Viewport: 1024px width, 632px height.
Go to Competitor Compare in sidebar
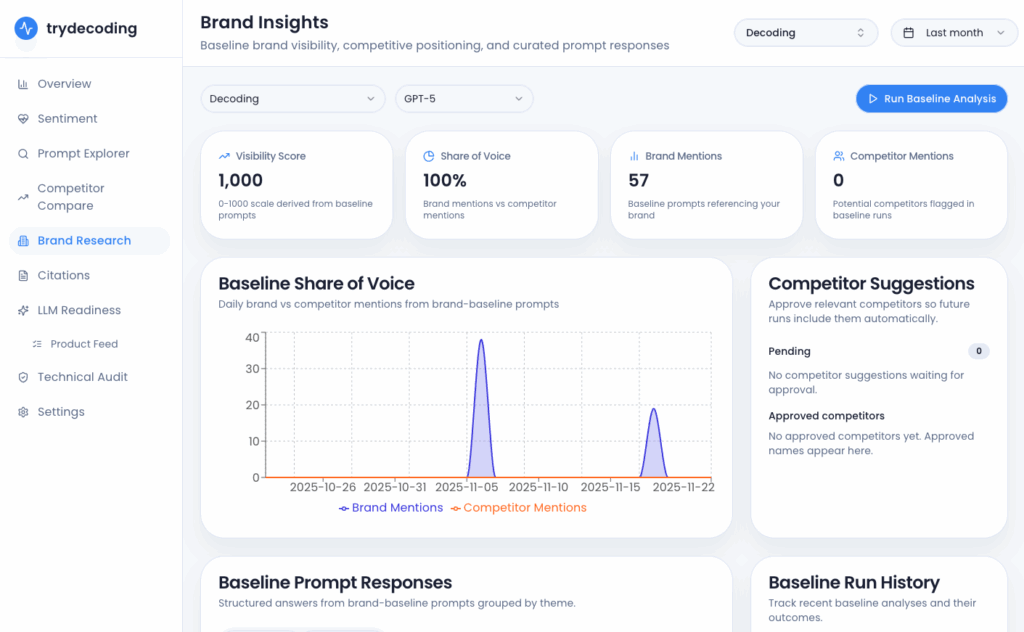pyautogui.click(x=70, y=197)
